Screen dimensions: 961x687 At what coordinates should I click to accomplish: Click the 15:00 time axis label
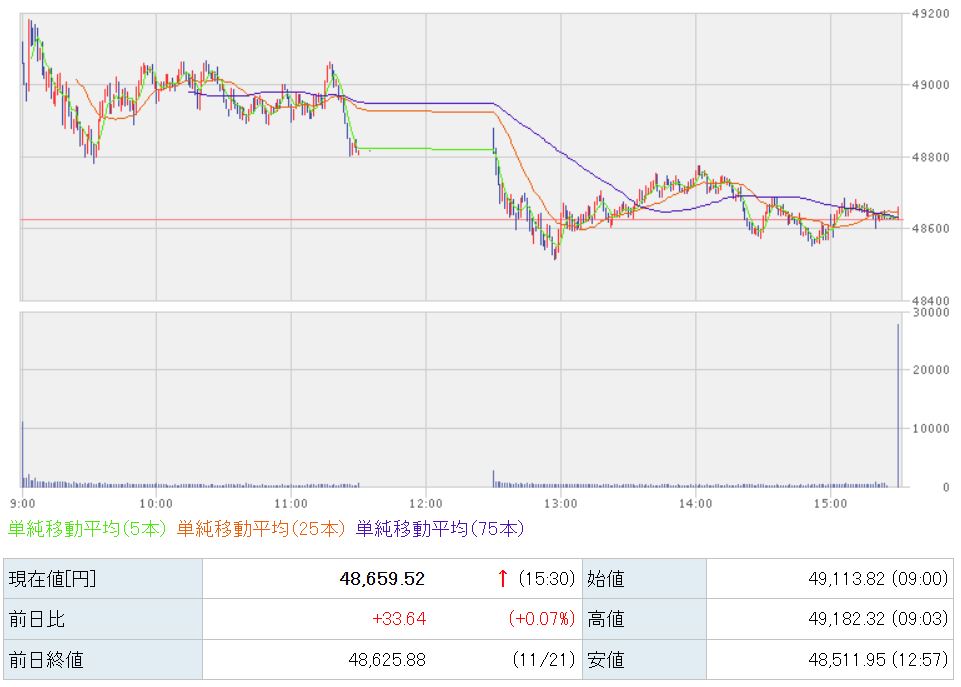coord(831,502)
